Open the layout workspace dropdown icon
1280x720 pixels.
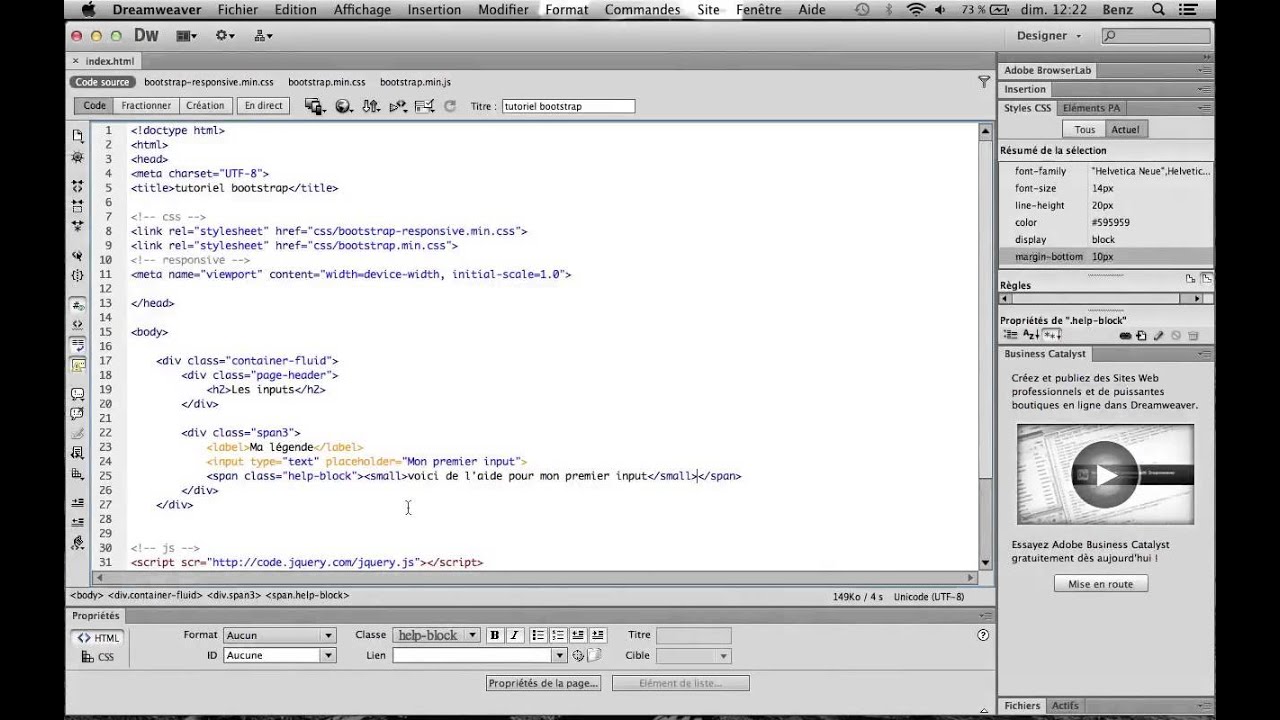(186, 35)
